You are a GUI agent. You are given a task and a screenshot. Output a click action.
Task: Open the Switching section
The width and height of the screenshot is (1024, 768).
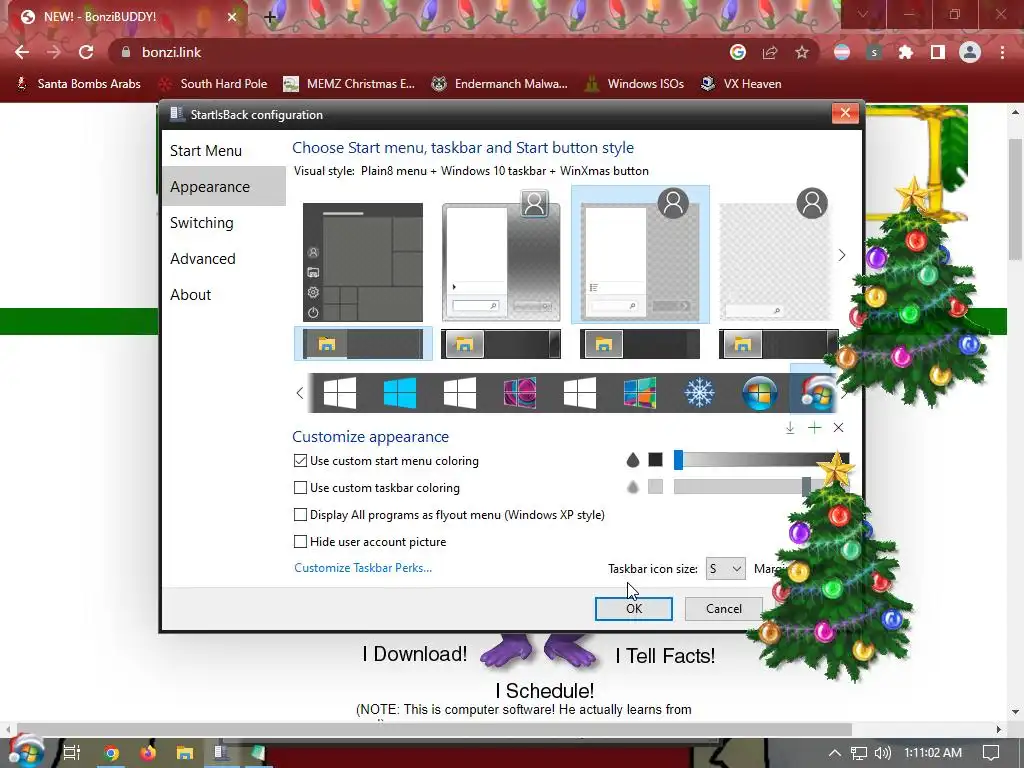[223, 223]
